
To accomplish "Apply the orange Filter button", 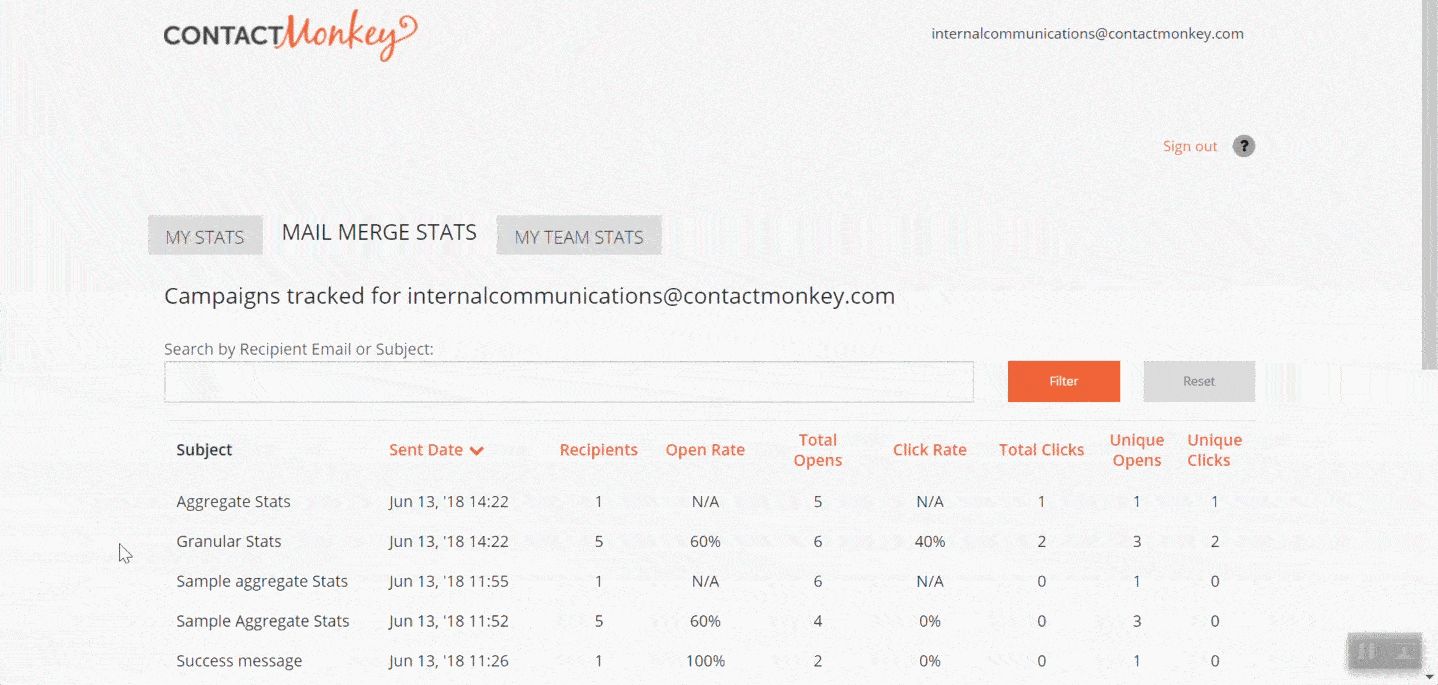I will click(x=1064, y=381).
